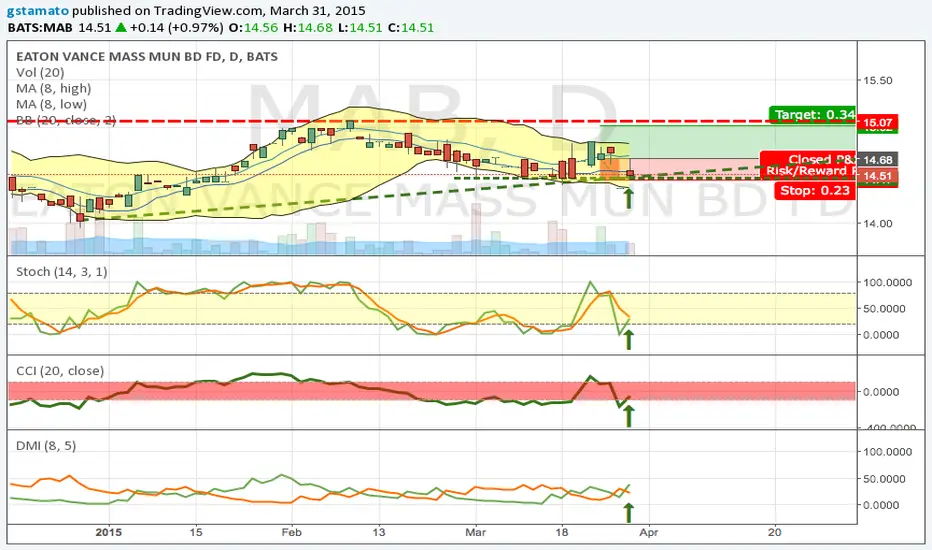The width and height of the screenshot is (932, 550).
Task: Click the 0.0000 scale value in CCI pane
Action: click(x=880, y=392)
